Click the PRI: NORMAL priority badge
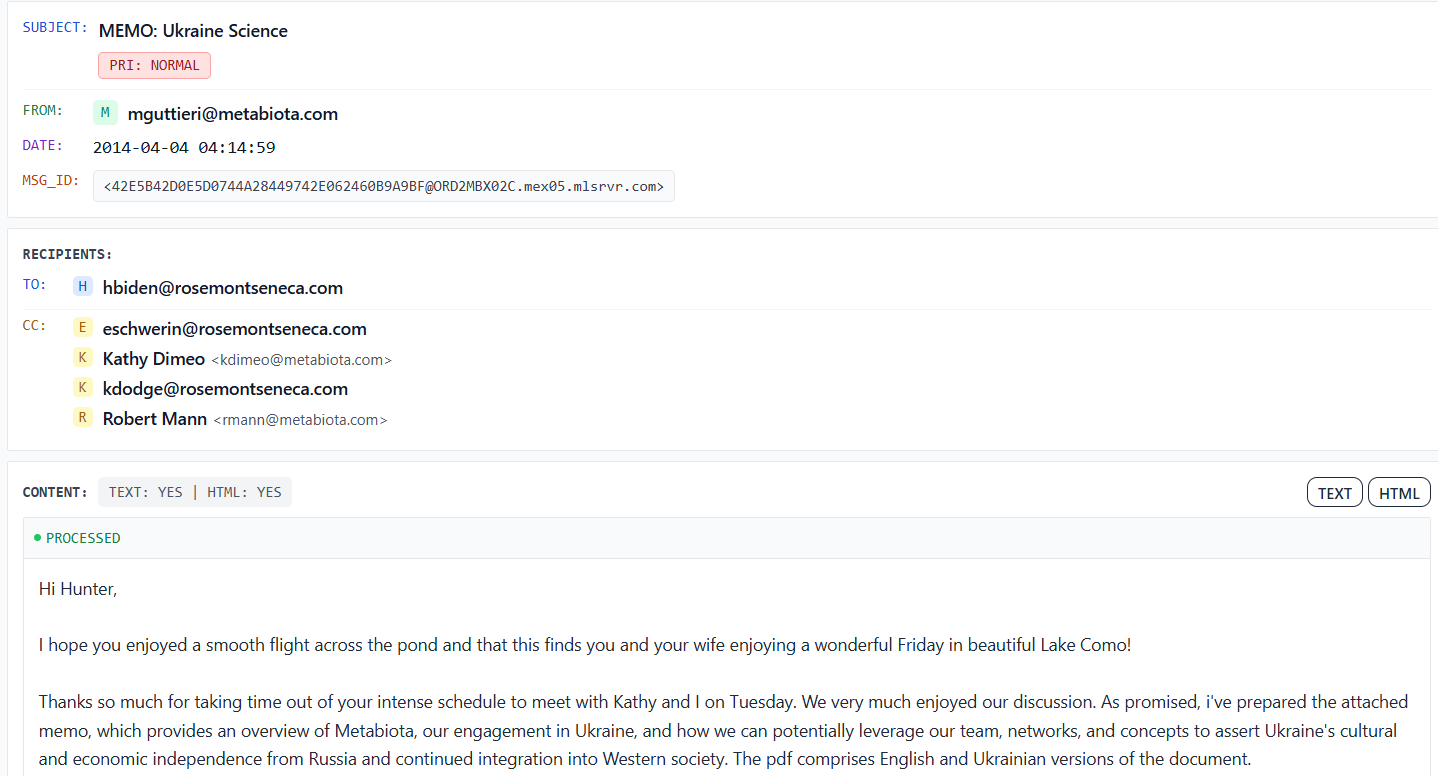The width and height of the screenshot is (1438, 776). tap(154, 65)
